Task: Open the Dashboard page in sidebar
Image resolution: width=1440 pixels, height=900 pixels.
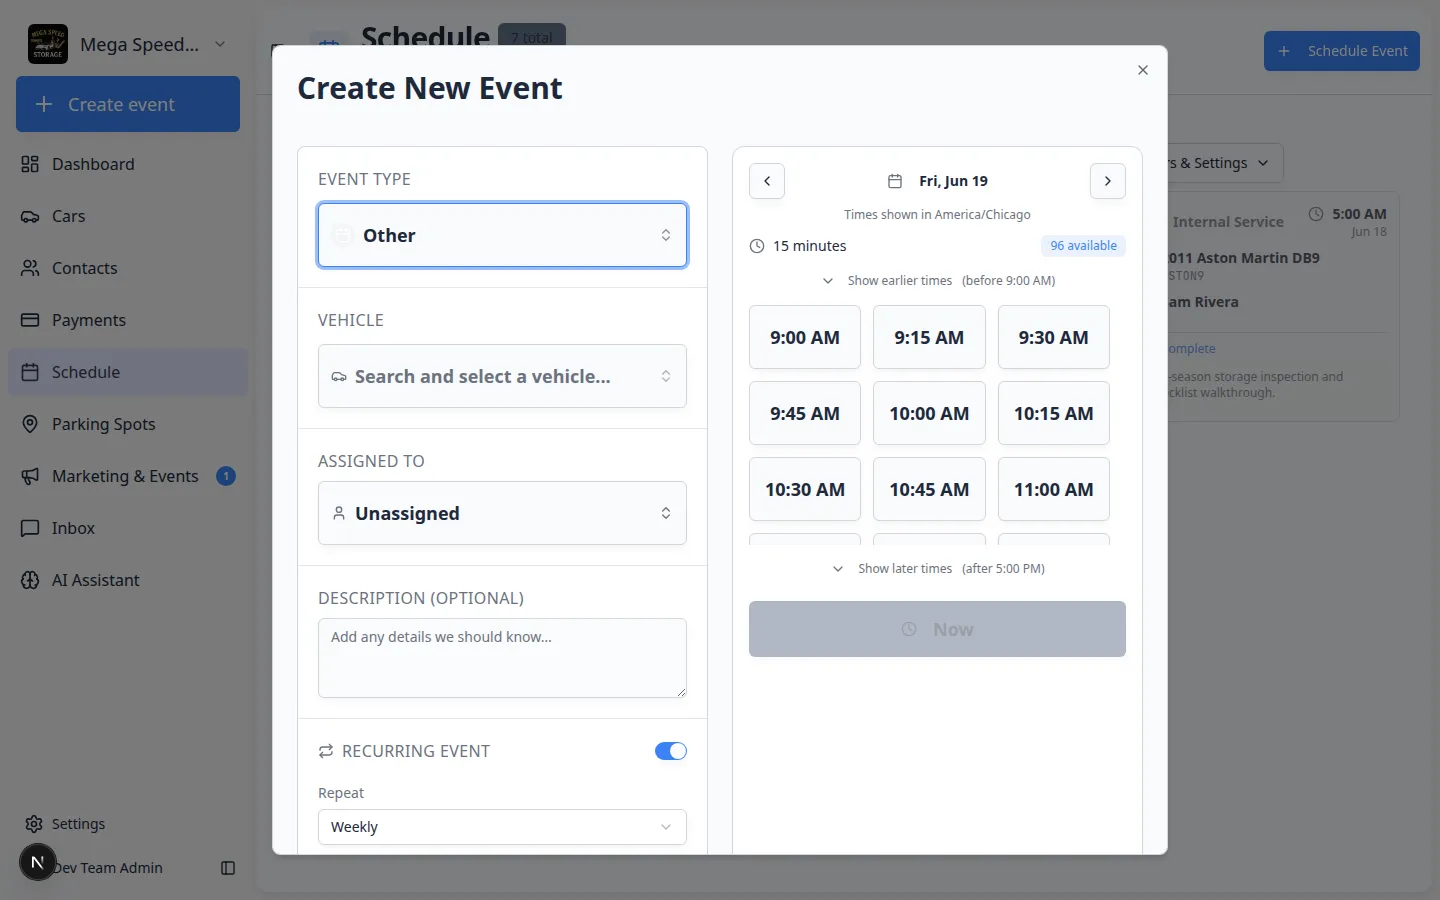Action: [x=128, y=164]
